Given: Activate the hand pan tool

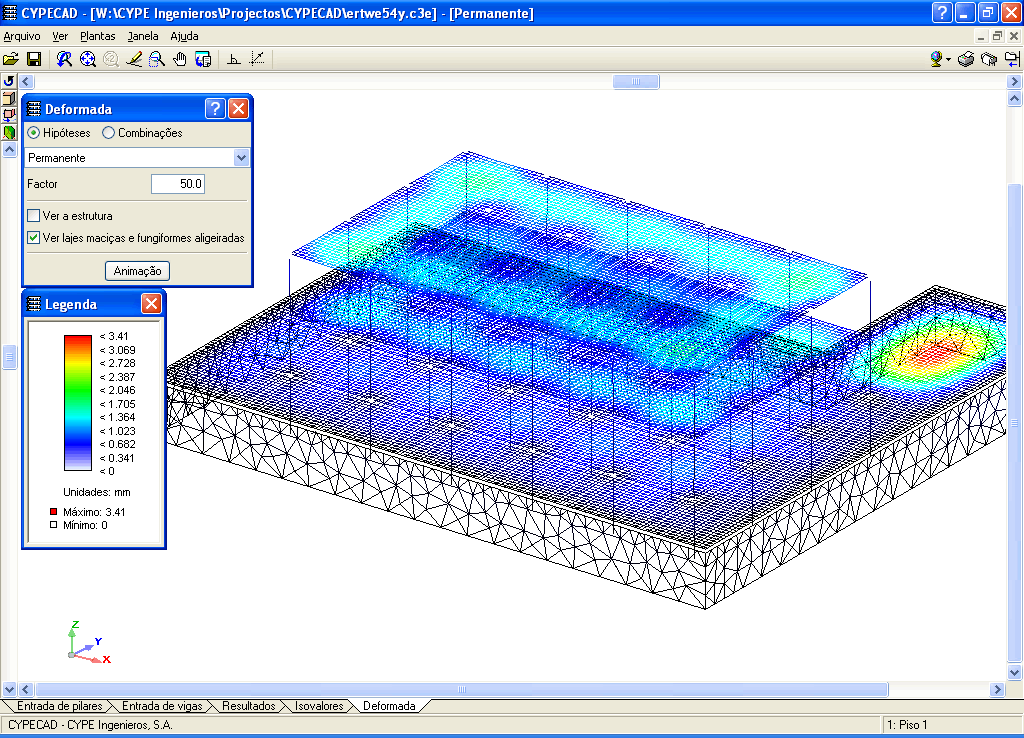Looking at the screenshot, I should tap(180, 59).
